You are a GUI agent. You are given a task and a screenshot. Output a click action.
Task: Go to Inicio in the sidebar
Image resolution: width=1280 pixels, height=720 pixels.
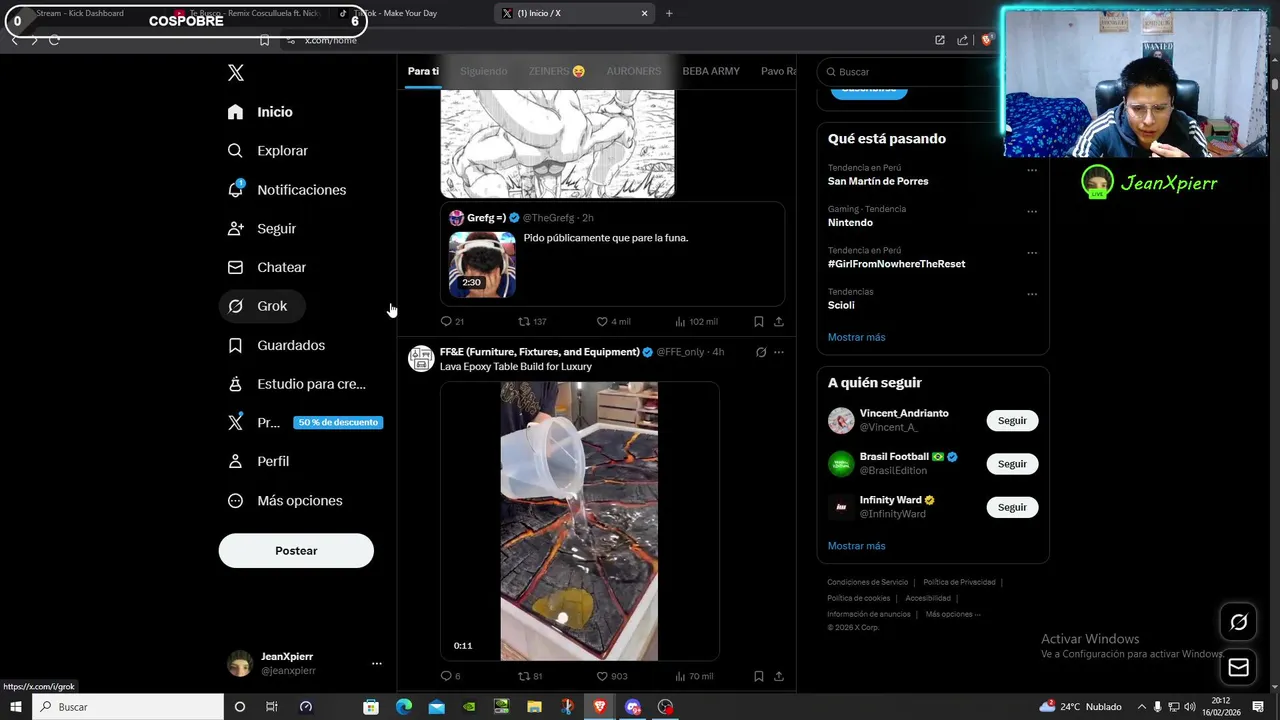point(260,112)
